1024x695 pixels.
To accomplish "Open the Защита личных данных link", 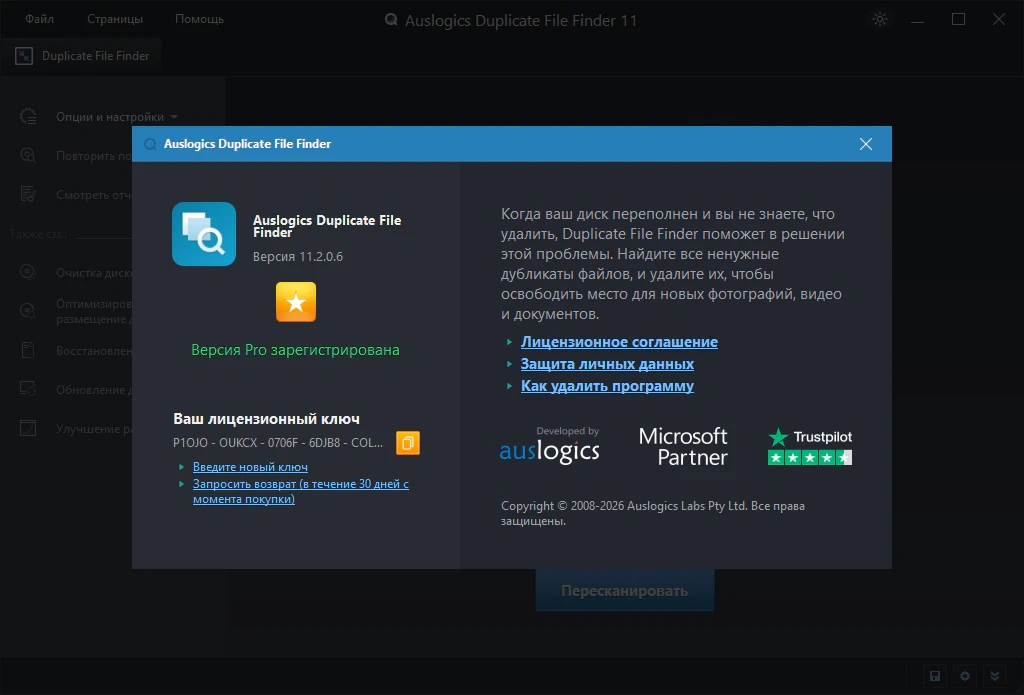I will [x=607, y=364].
